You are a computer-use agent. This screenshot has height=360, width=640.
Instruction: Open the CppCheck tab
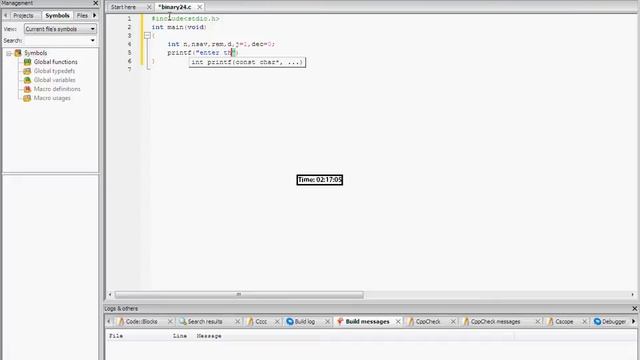point(428,322)
